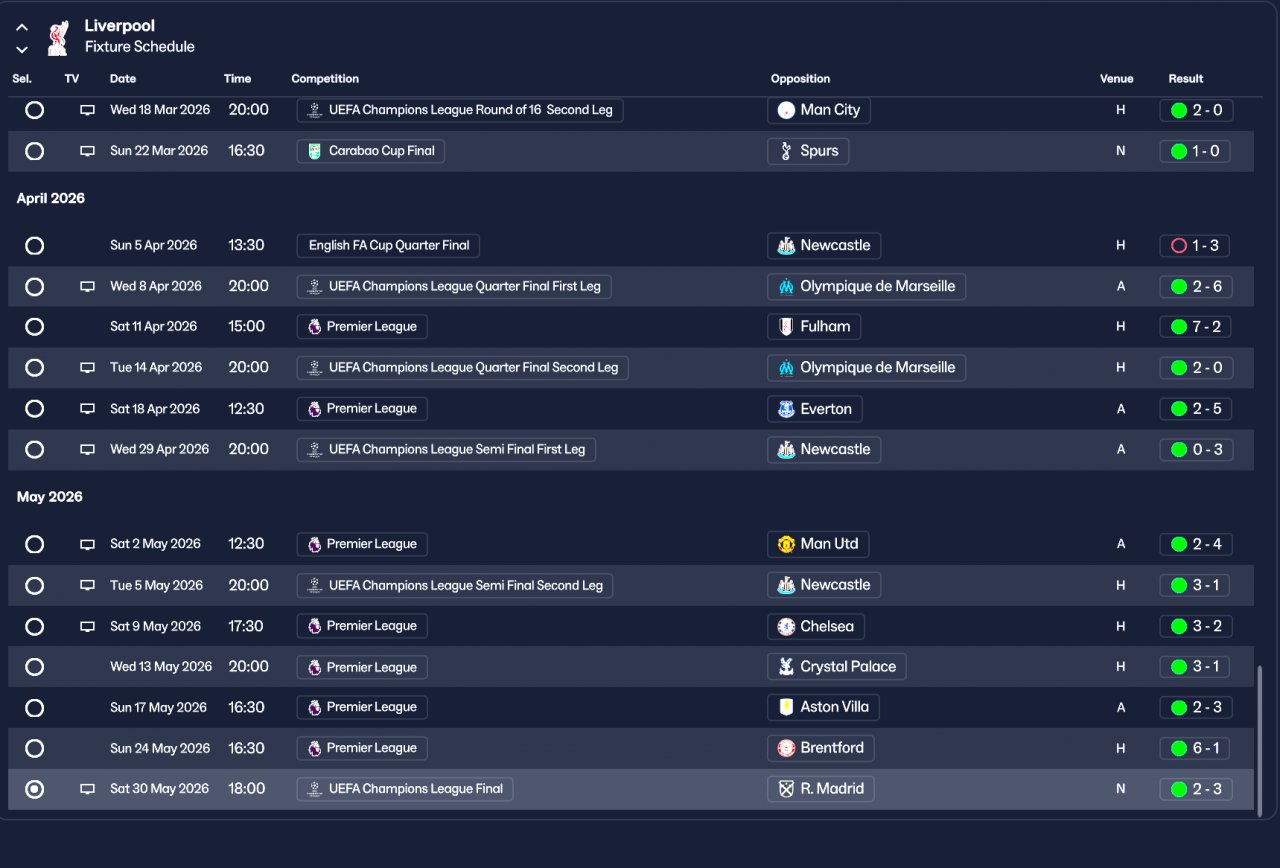The height and width of the screenshot is (868, 1280).
Task: Click green win indicator for Fulham 7 - 2
Action: [x=1179, y=327]
